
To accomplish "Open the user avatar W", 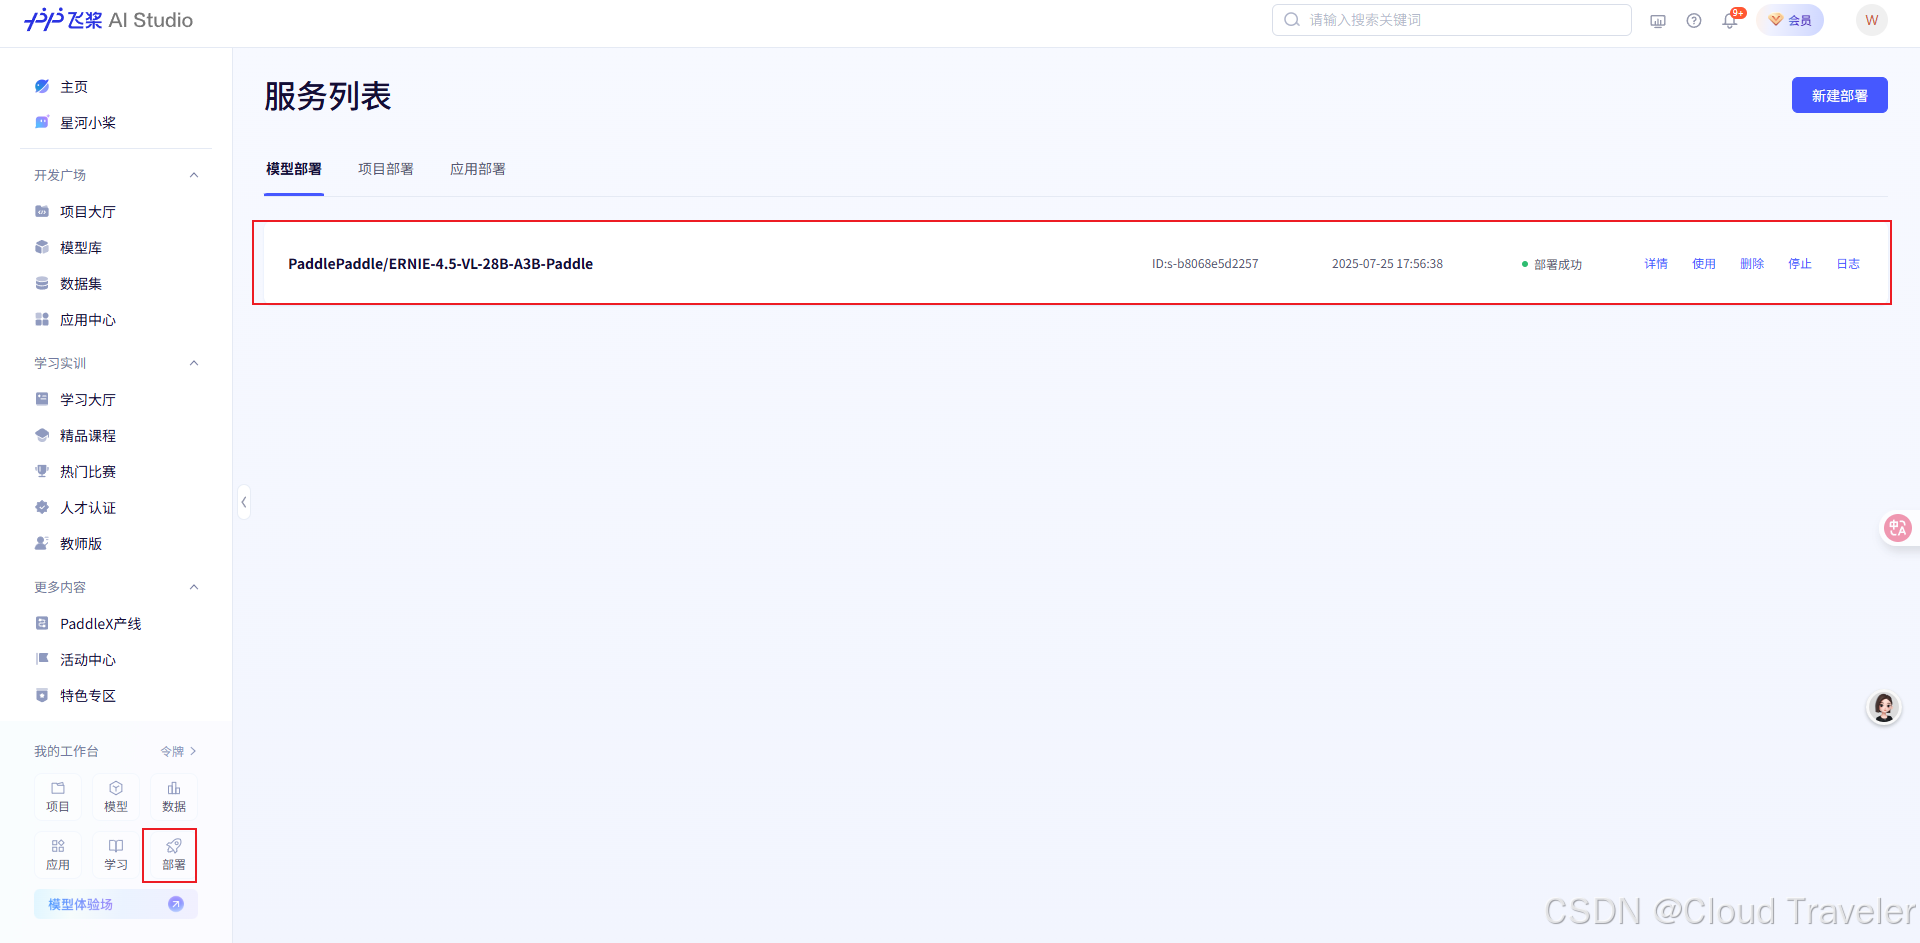I will 1872,20.
